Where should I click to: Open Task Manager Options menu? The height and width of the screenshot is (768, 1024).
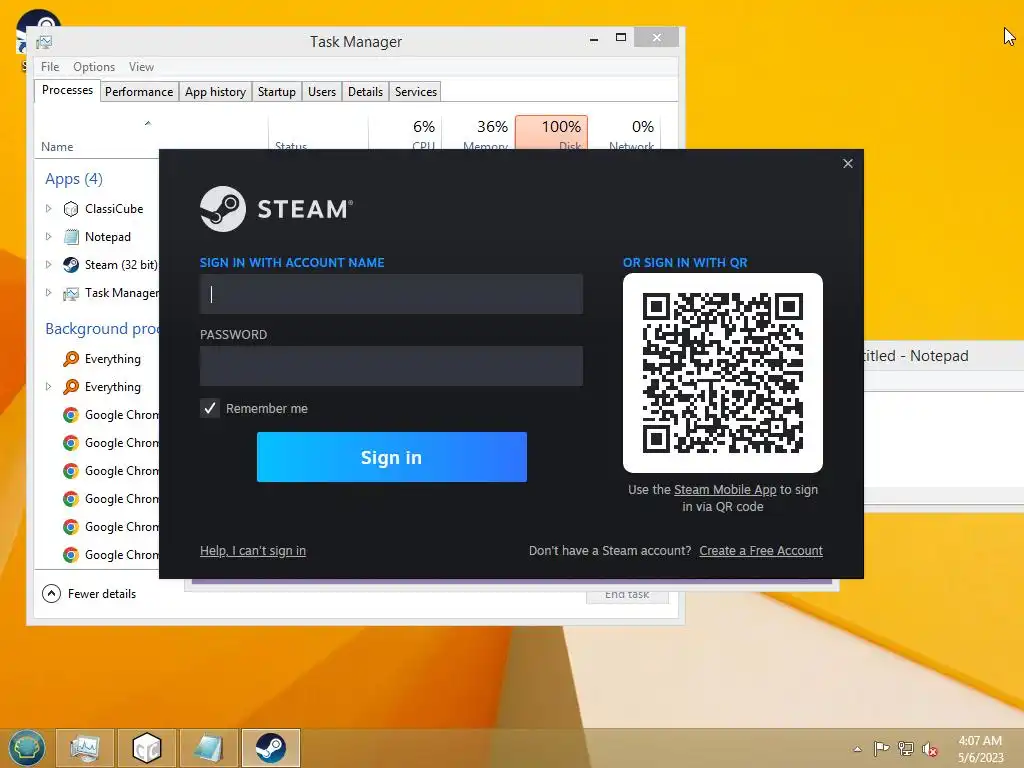coord(93,67)
